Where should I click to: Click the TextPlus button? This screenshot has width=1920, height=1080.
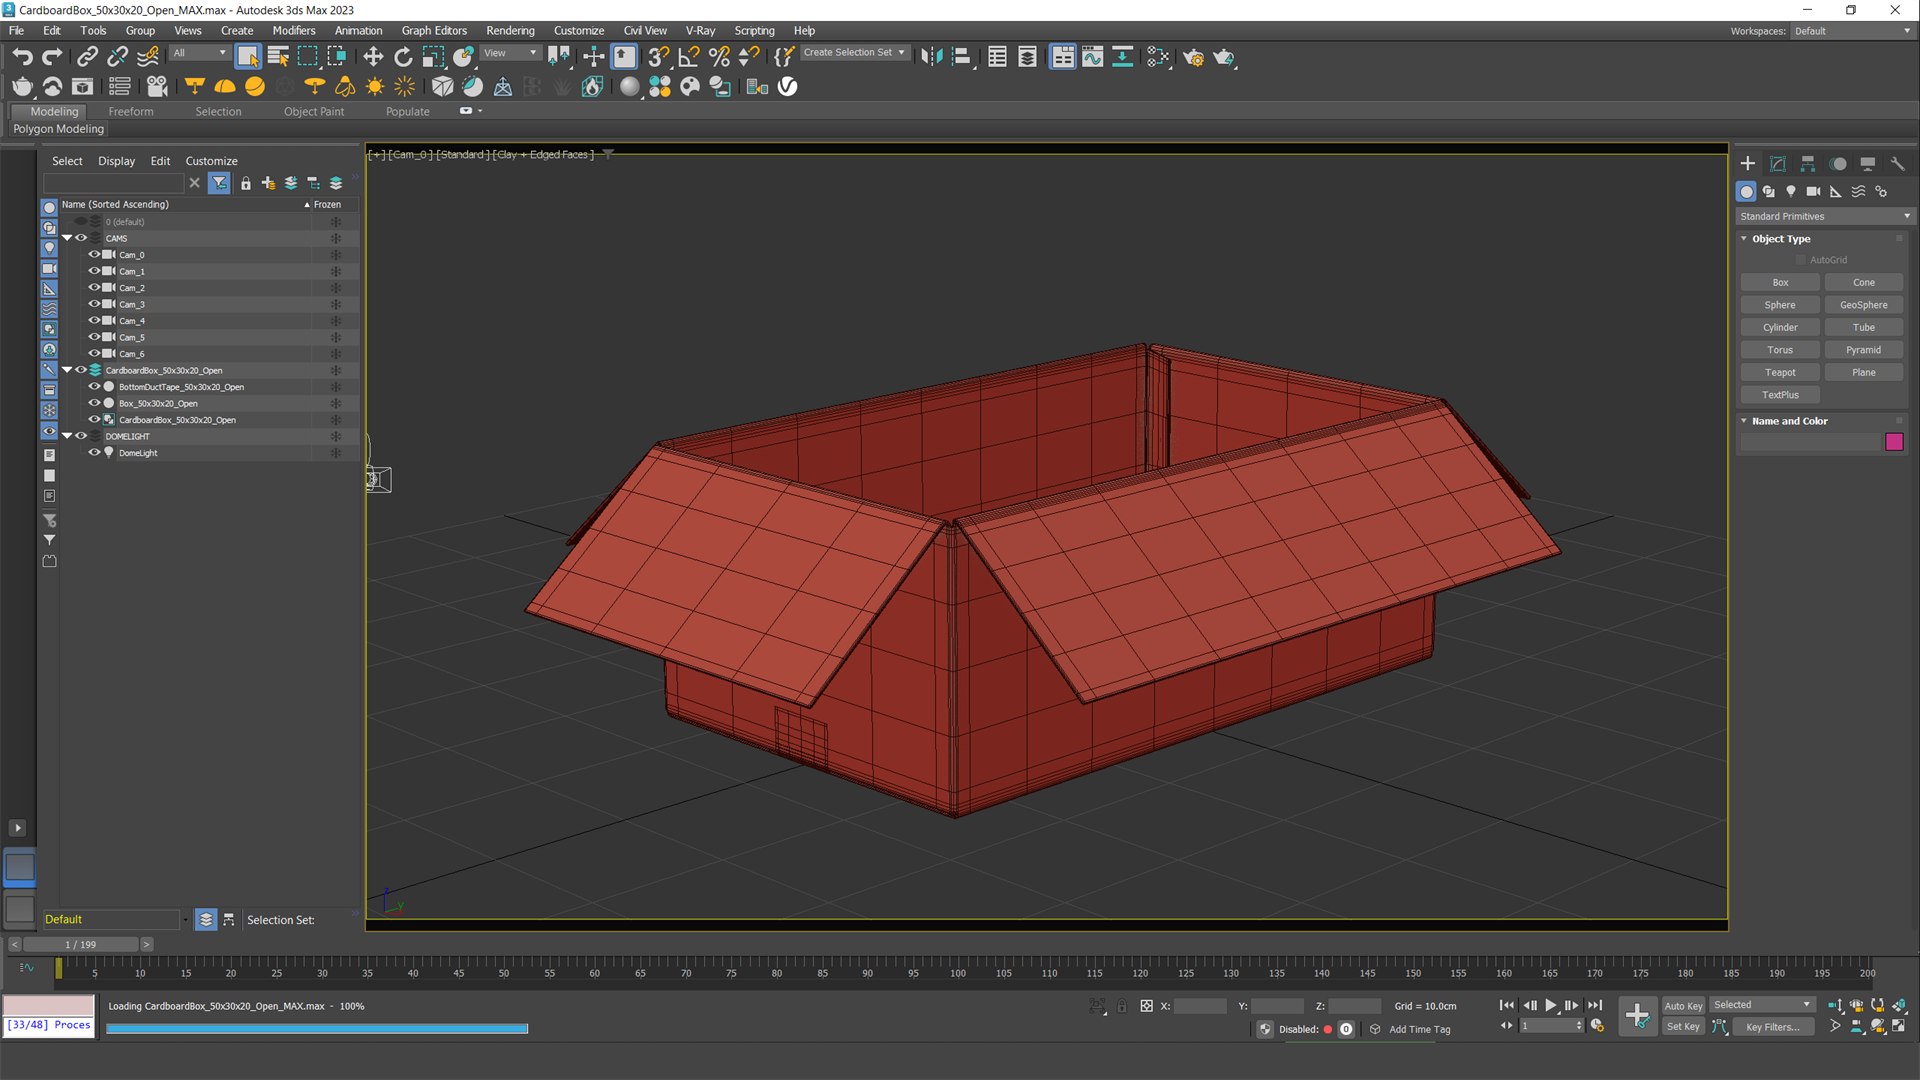(1780, 395)
